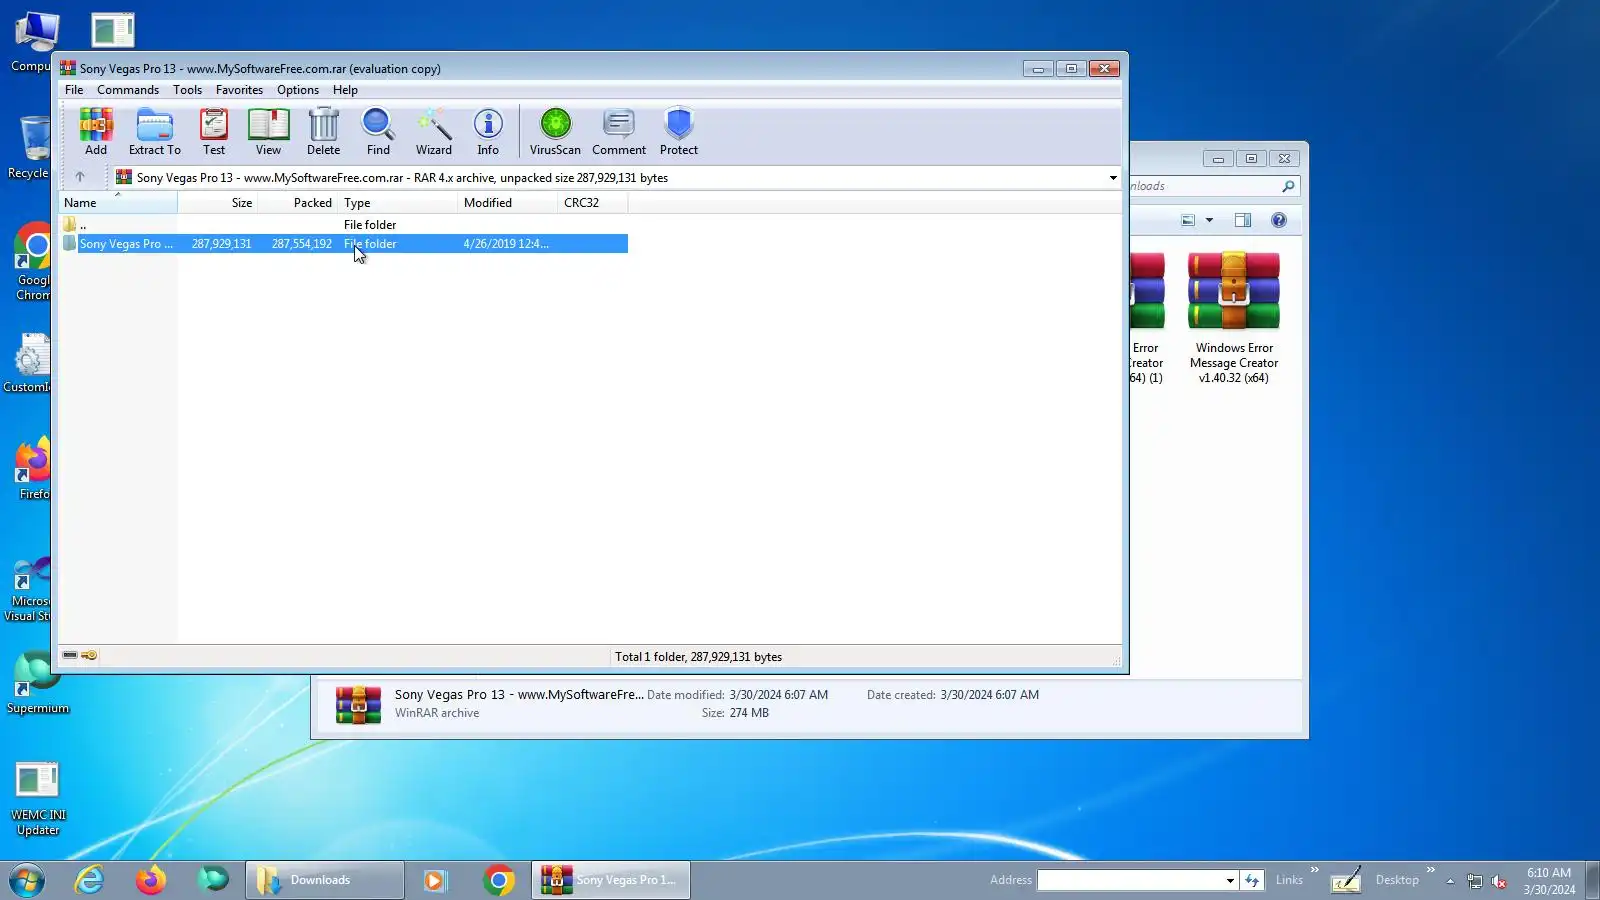Launch the Wizard tool
Image resolution: width=1600 pixels, height=900 pixels.
[434, 132]
